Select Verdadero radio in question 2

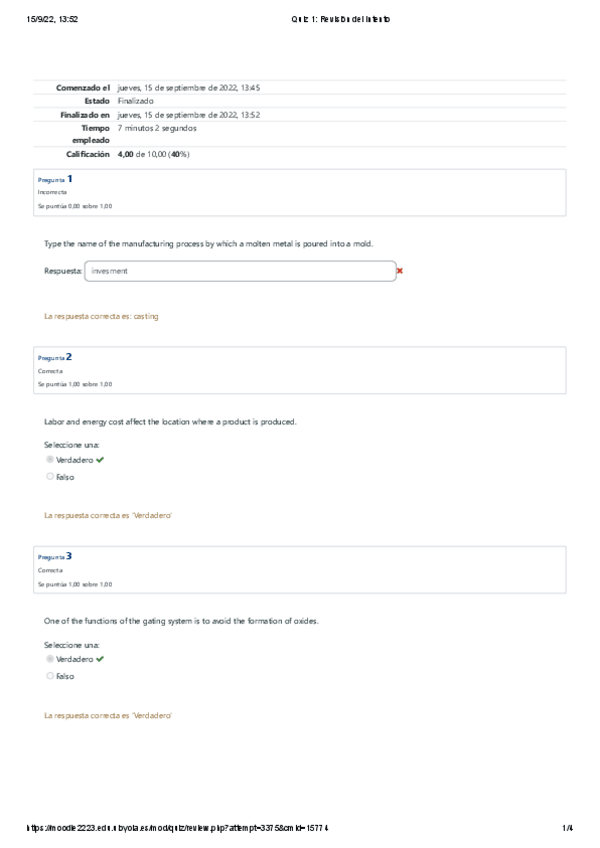coord(50,460)
